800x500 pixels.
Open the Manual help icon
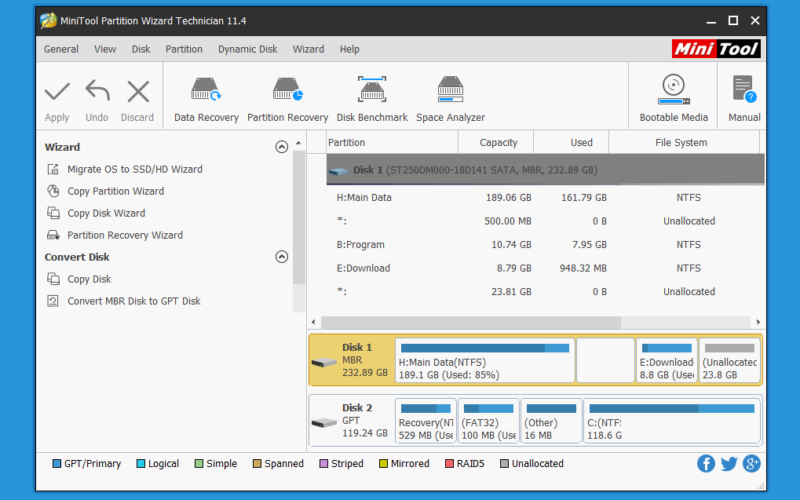[744, 89]
